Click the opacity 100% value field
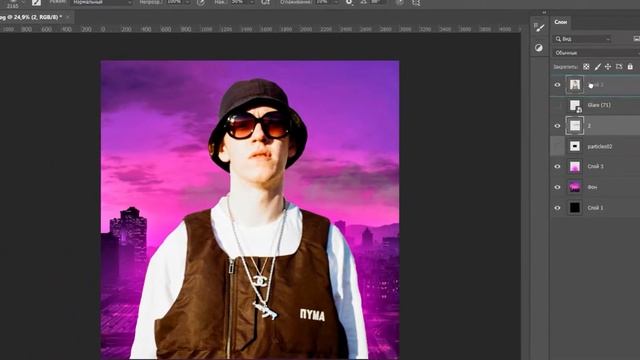The image size is (640, 360). [175, 2]
